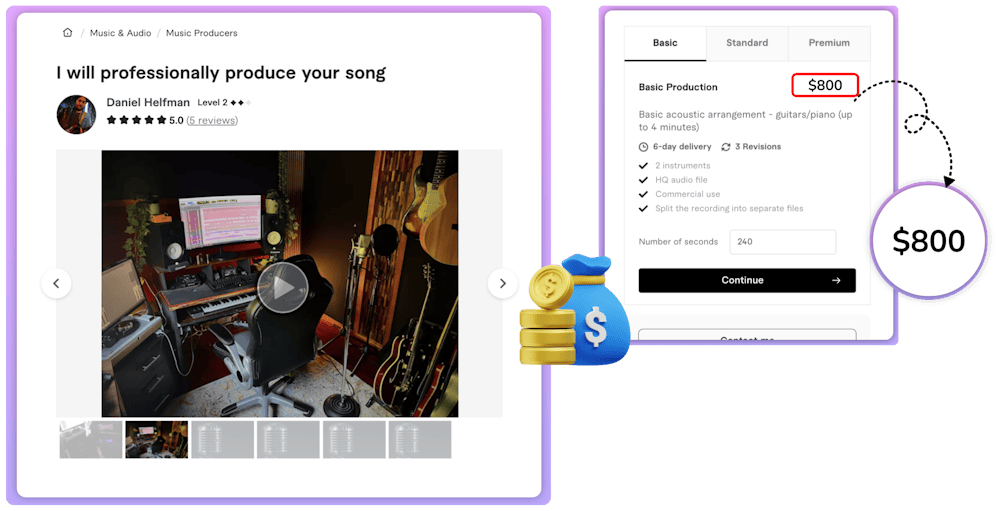Click the 6-day delivery clock icon
The image size is (998, 511).
click(x=643, y=147)
